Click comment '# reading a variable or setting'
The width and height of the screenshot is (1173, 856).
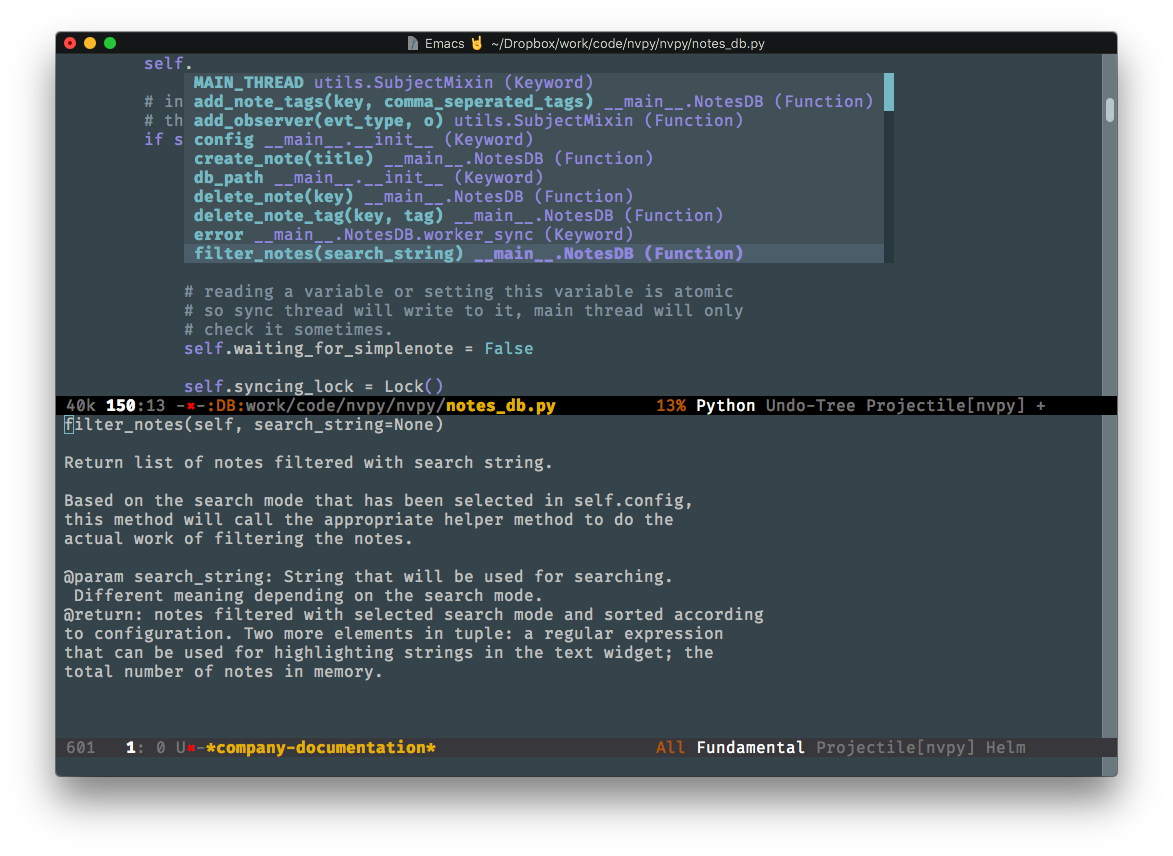coord(459,292)
